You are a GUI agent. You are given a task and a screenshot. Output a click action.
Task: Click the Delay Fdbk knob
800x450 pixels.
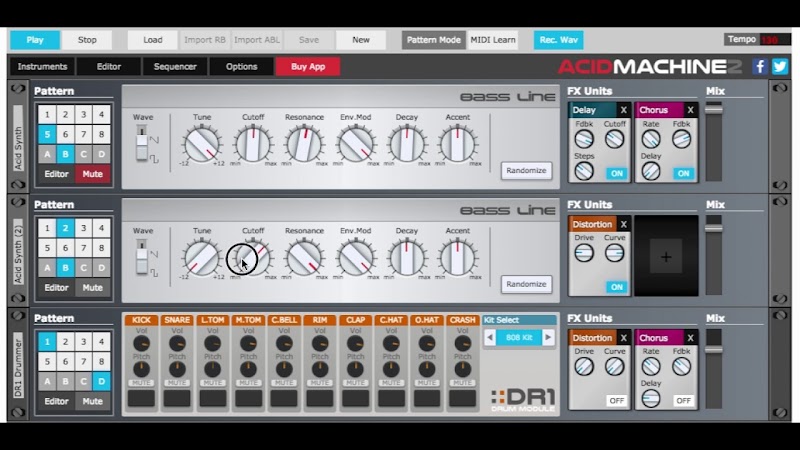[x=584, y=139]
